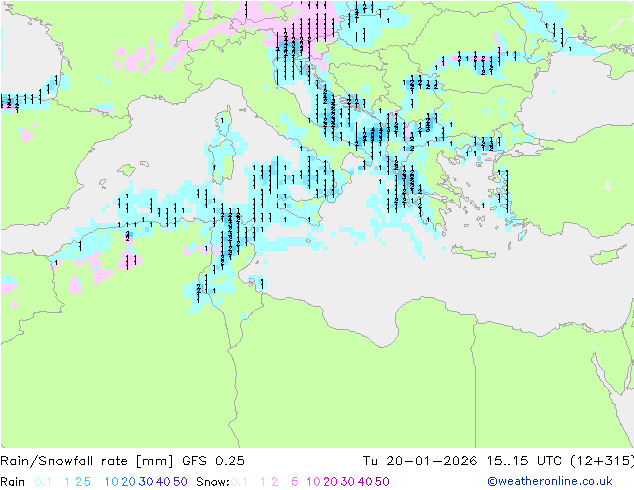The height and width of the screenshot is (490, 634).
Task: Select rain legend value 30
Action: (x=146, y=482)
